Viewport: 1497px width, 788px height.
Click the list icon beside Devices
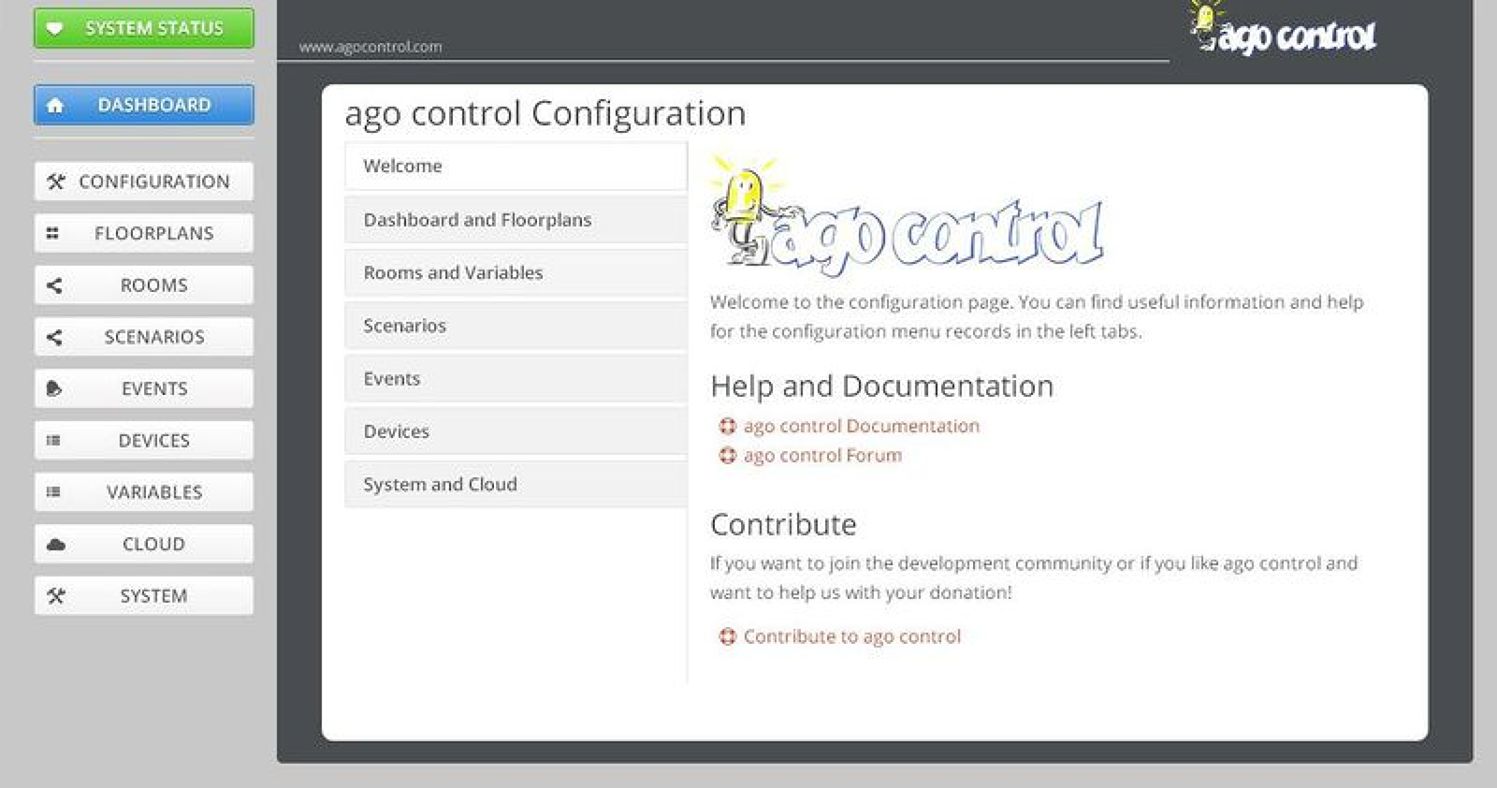tap(54, 440)
